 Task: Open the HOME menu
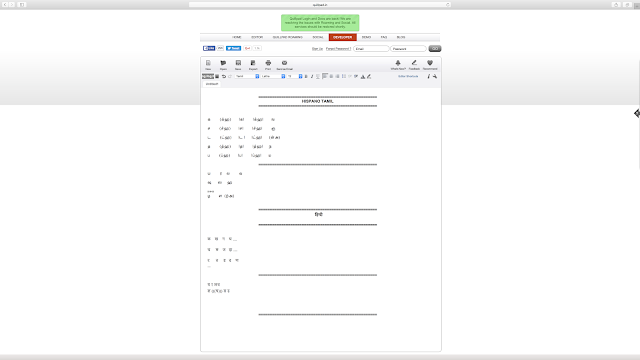[237, 37]
